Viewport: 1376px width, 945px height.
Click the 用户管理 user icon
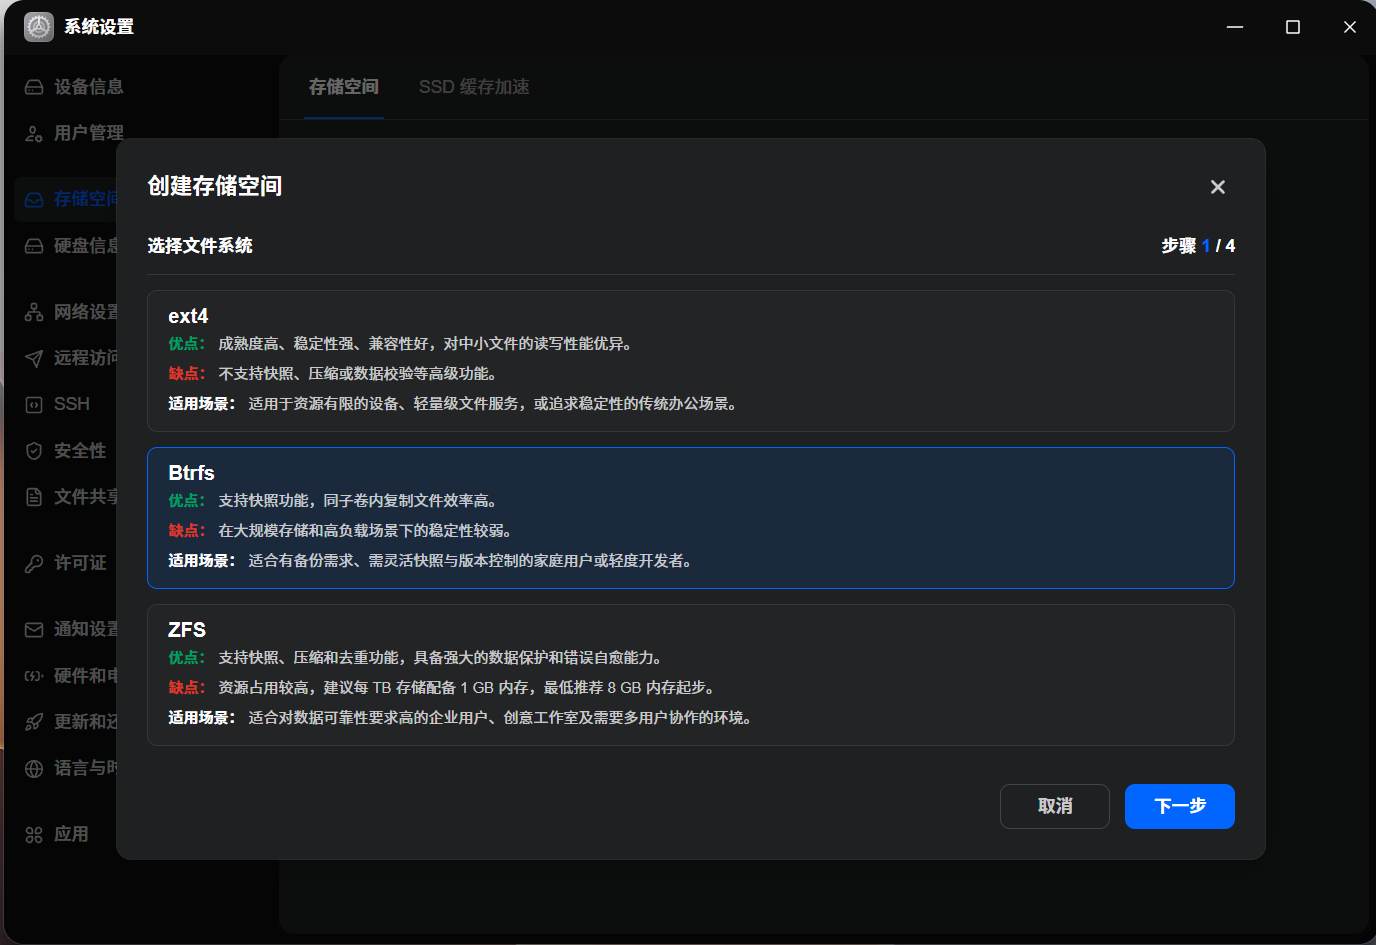(x=34, y=133)
